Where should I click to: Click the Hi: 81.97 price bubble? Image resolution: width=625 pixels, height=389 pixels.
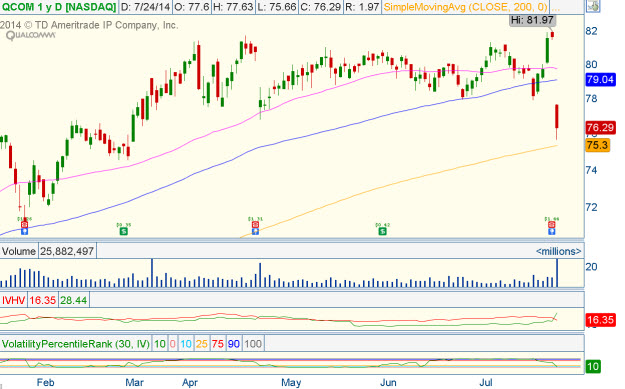[x=533, y=20]
